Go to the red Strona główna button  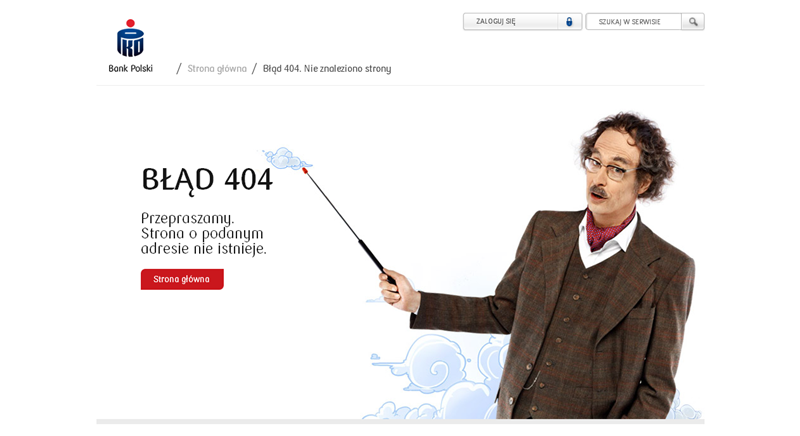pyautogui.click(x=182, y=279)
